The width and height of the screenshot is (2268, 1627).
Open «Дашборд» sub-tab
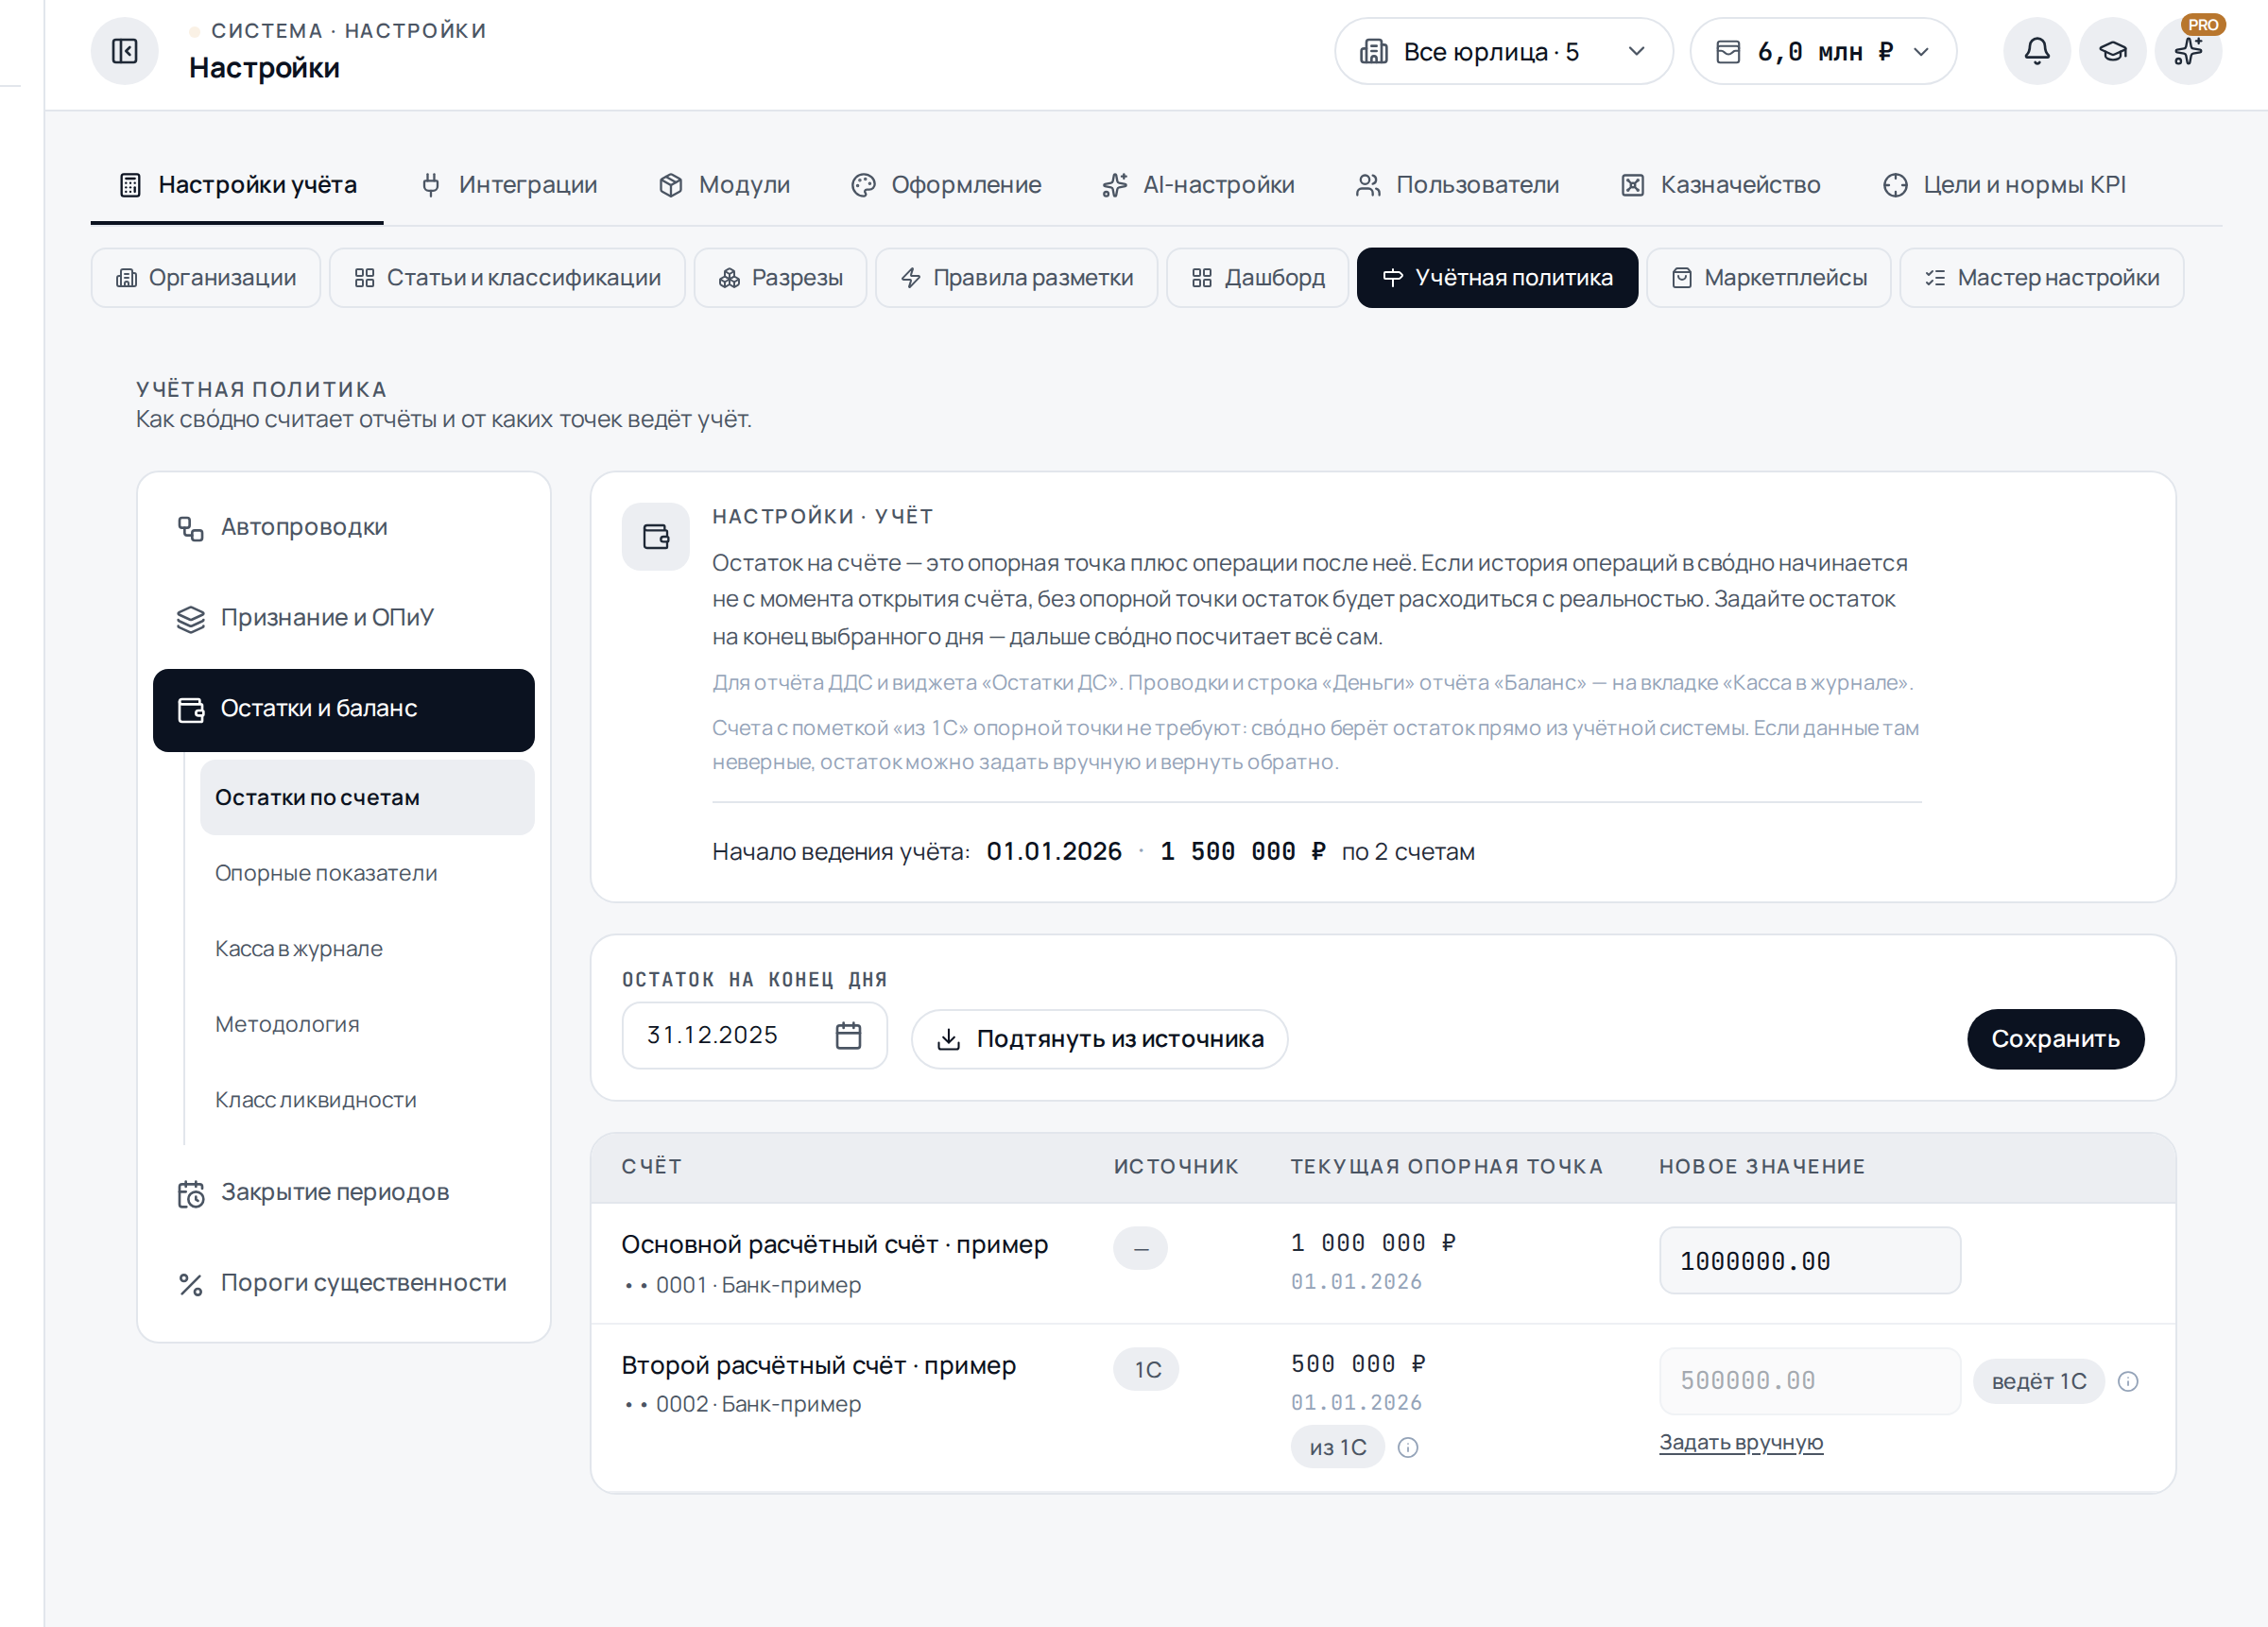point(1258,278)
